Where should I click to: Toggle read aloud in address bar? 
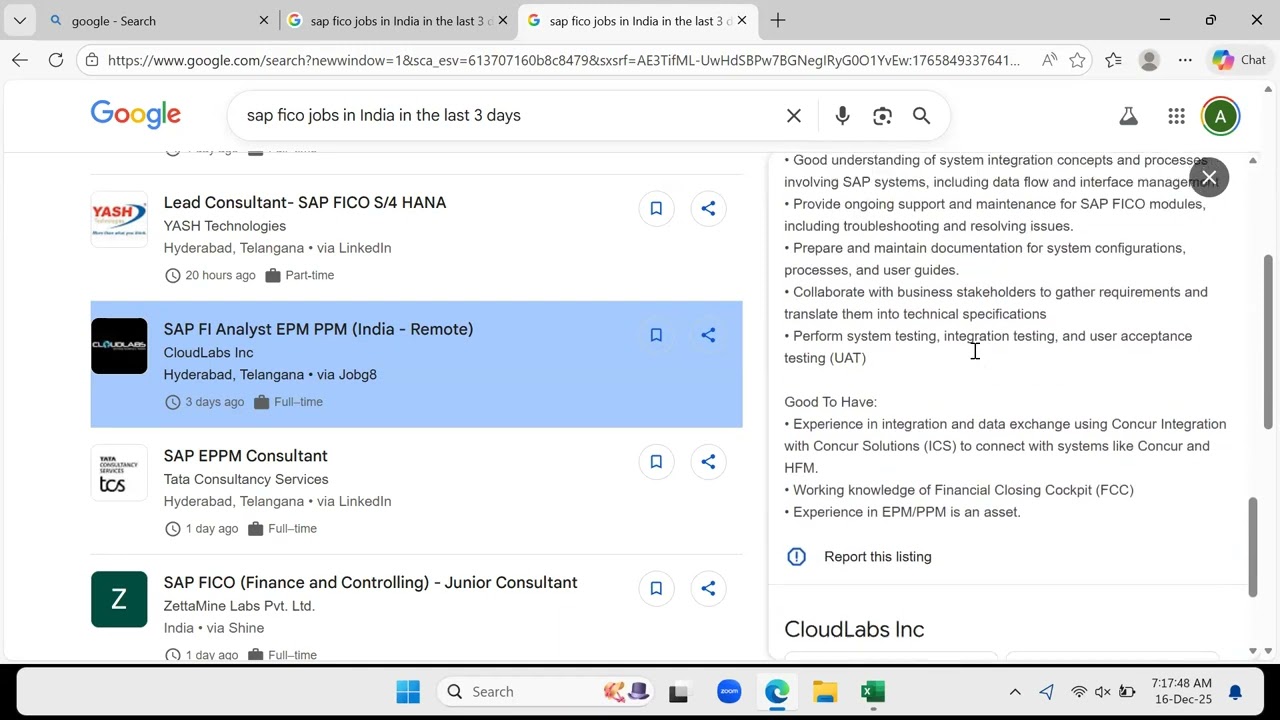(1049, 60)
